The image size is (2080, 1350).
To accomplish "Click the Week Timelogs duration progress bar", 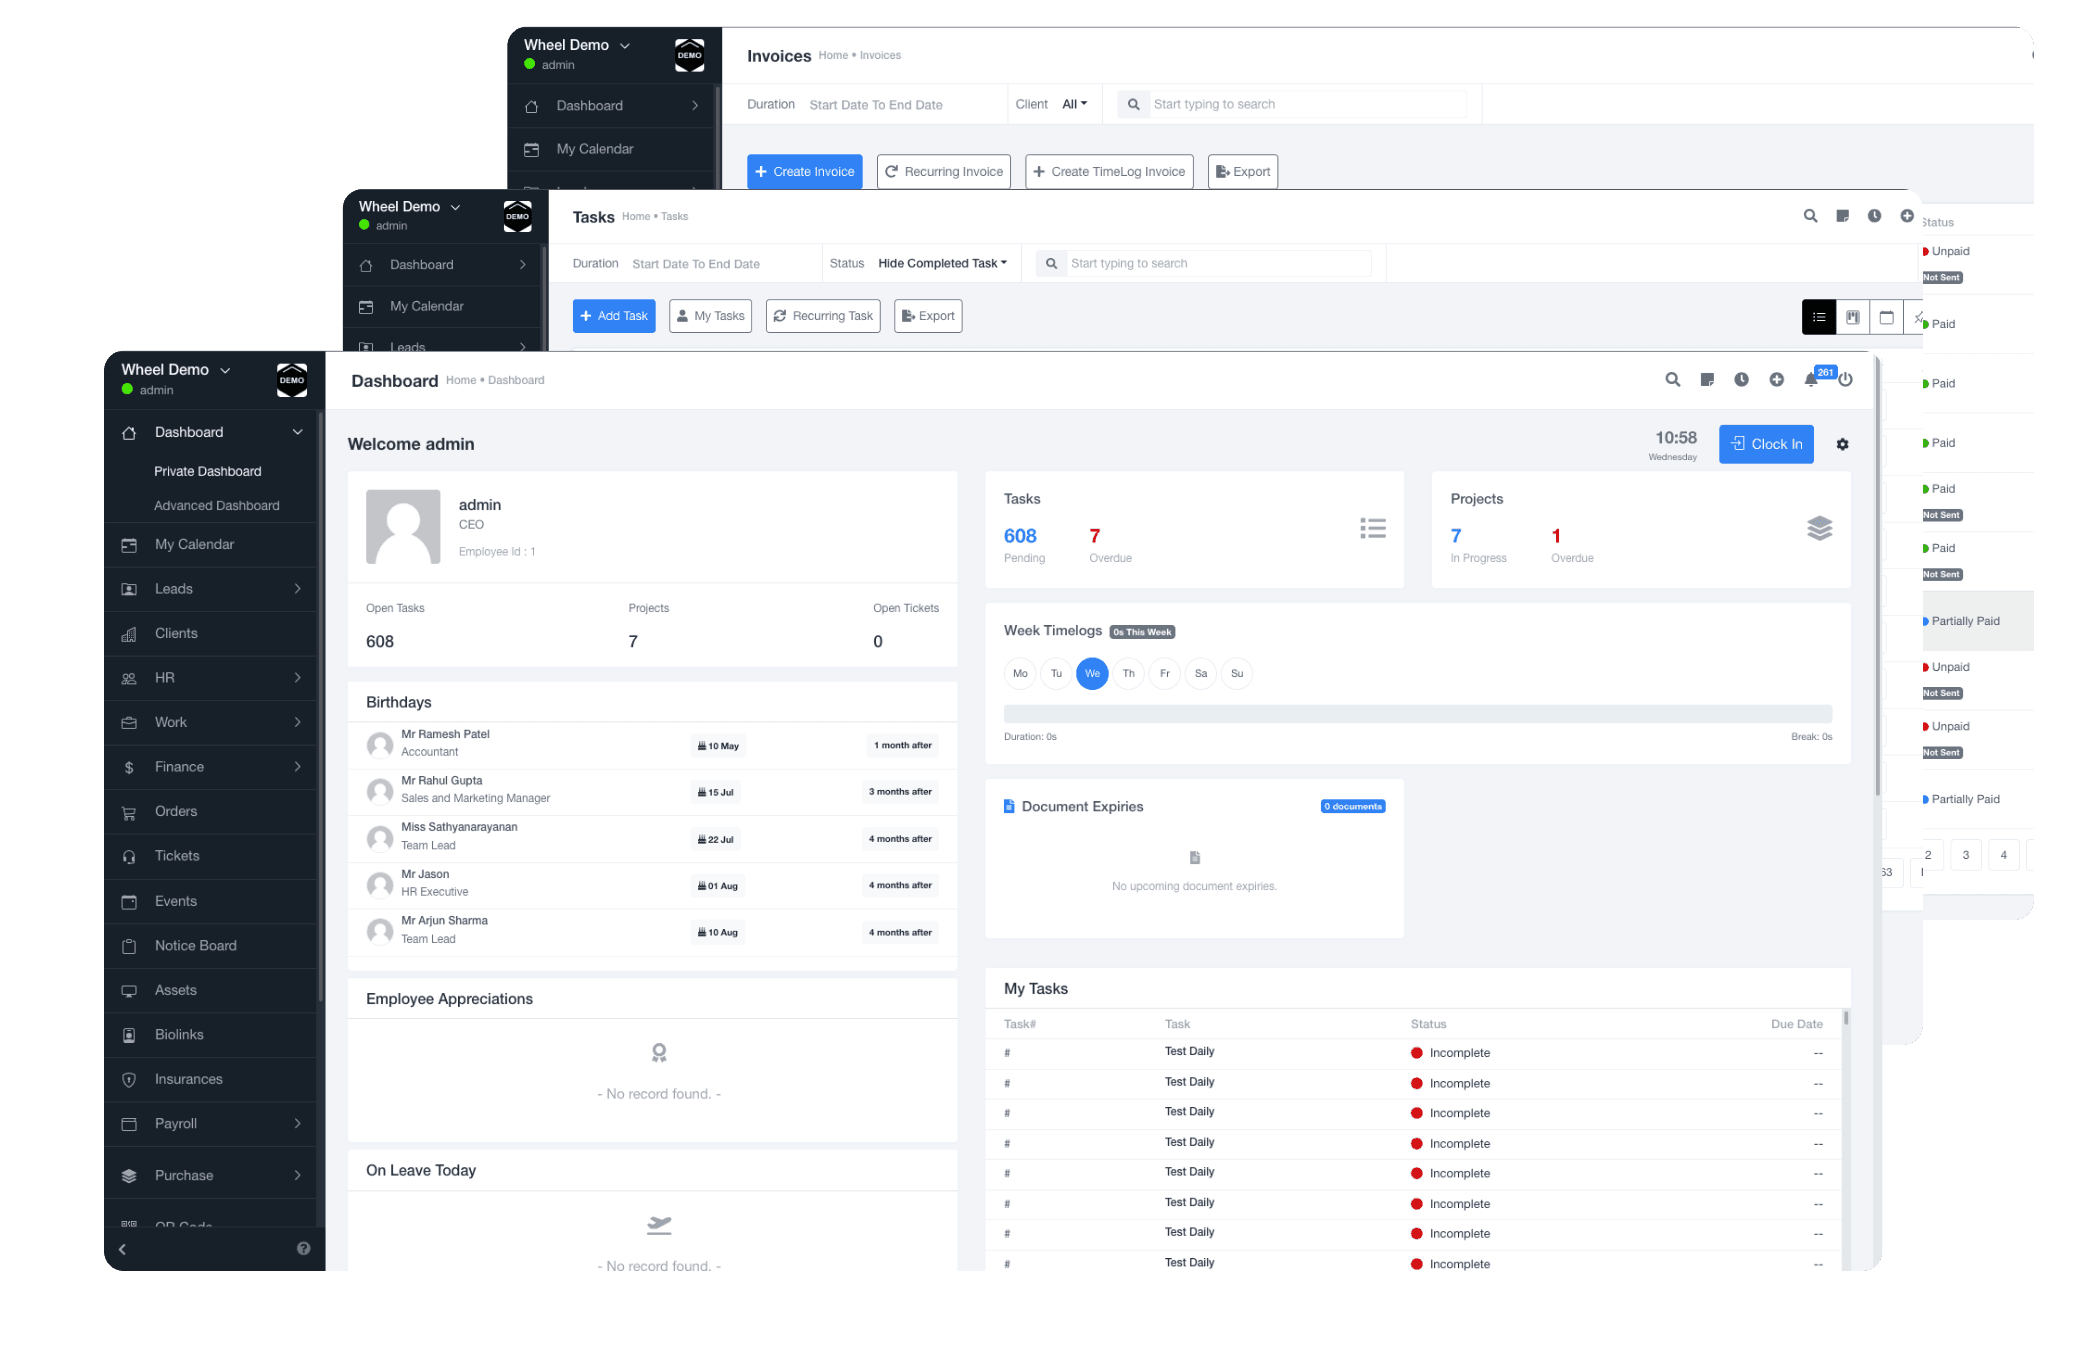I will [1417, 714].
